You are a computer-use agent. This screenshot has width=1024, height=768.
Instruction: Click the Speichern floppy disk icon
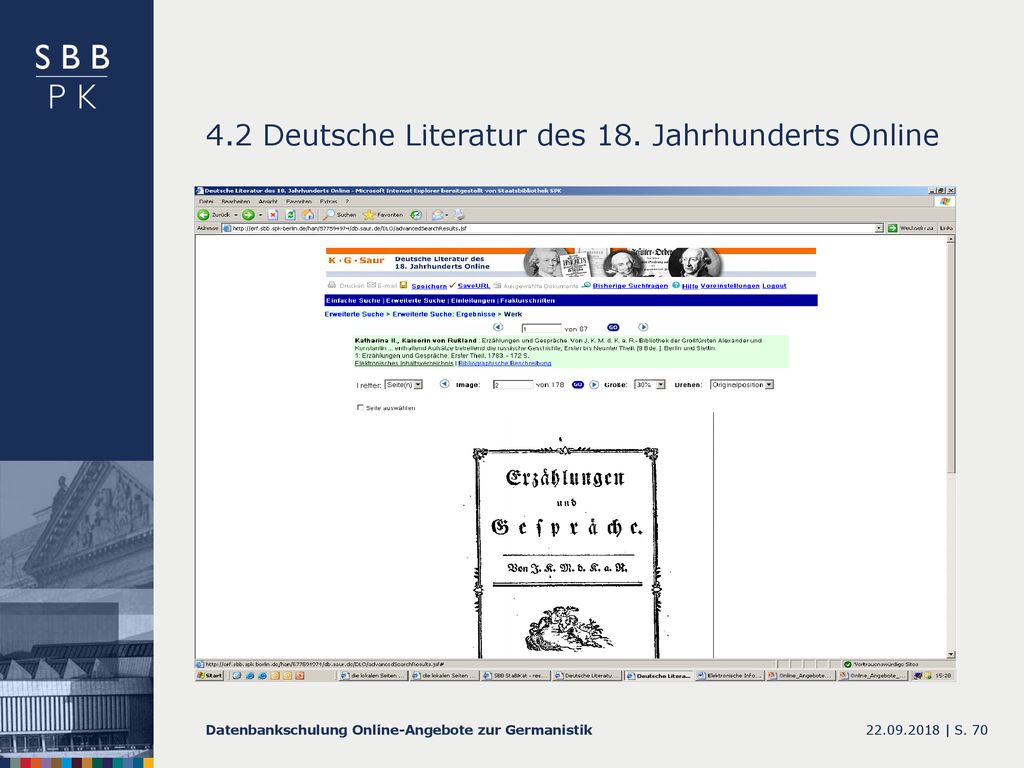[404, 285]
